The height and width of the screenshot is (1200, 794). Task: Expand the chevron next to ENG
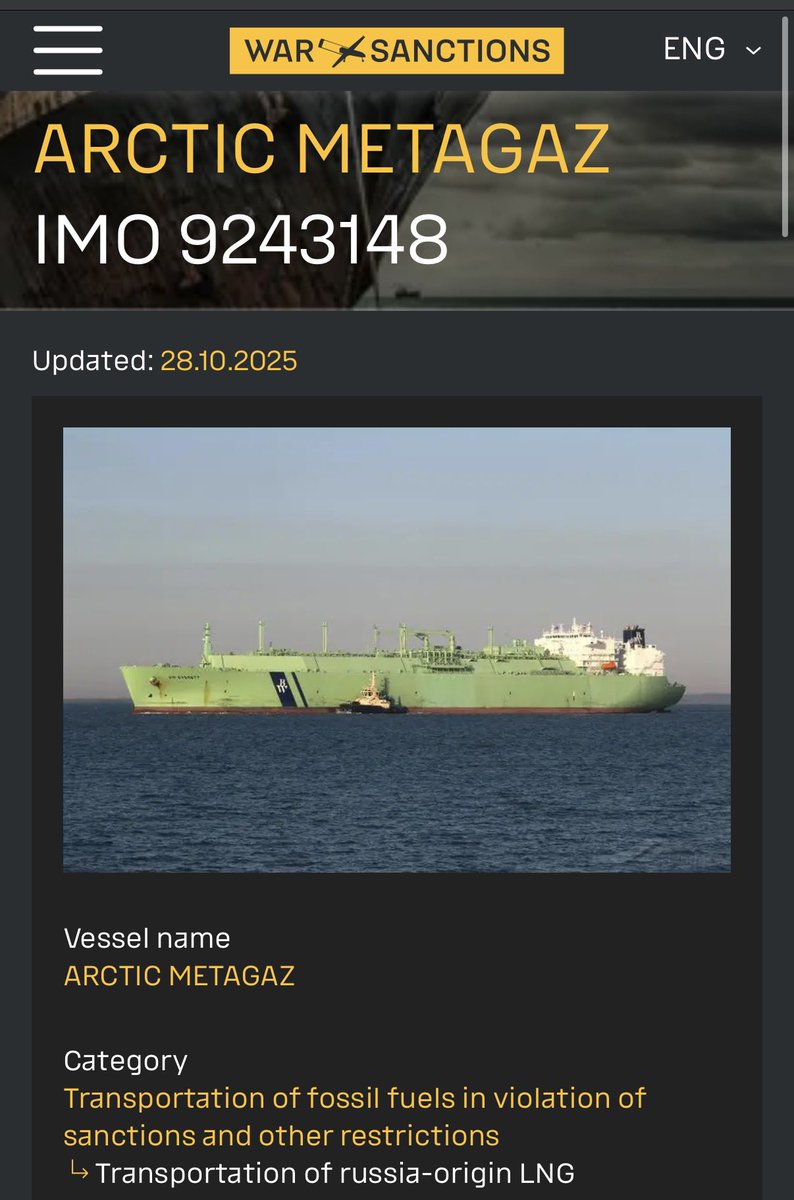753,50
